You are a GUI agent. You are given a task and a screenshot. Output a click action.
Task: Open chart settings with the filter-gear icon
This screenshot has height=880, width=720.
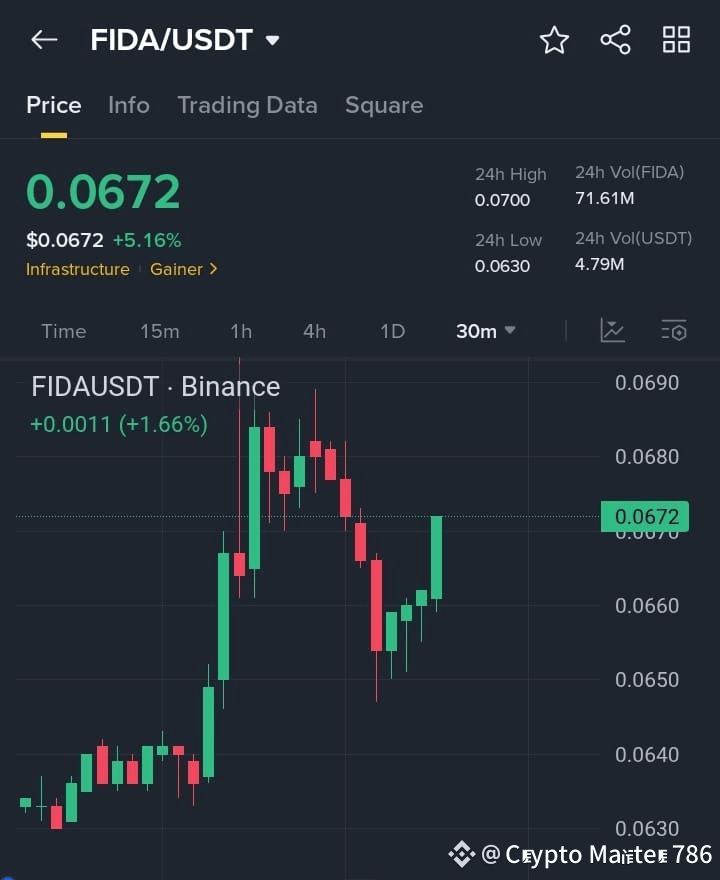[674, 330]
